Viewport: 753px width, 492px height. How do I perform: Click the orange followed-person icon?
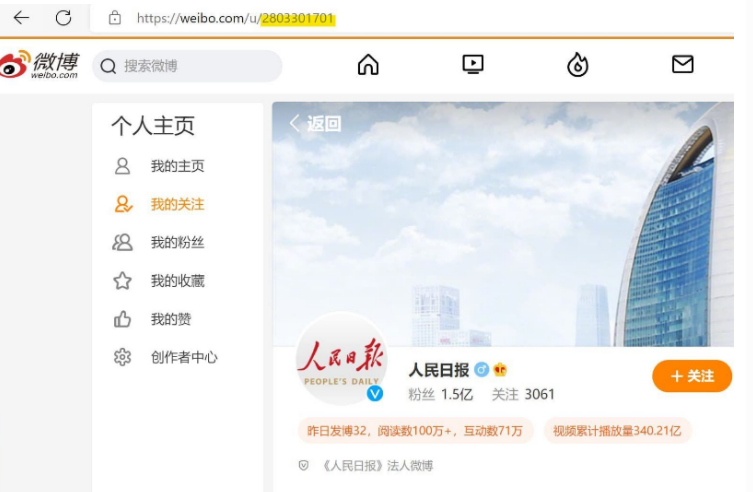(123, 204)
